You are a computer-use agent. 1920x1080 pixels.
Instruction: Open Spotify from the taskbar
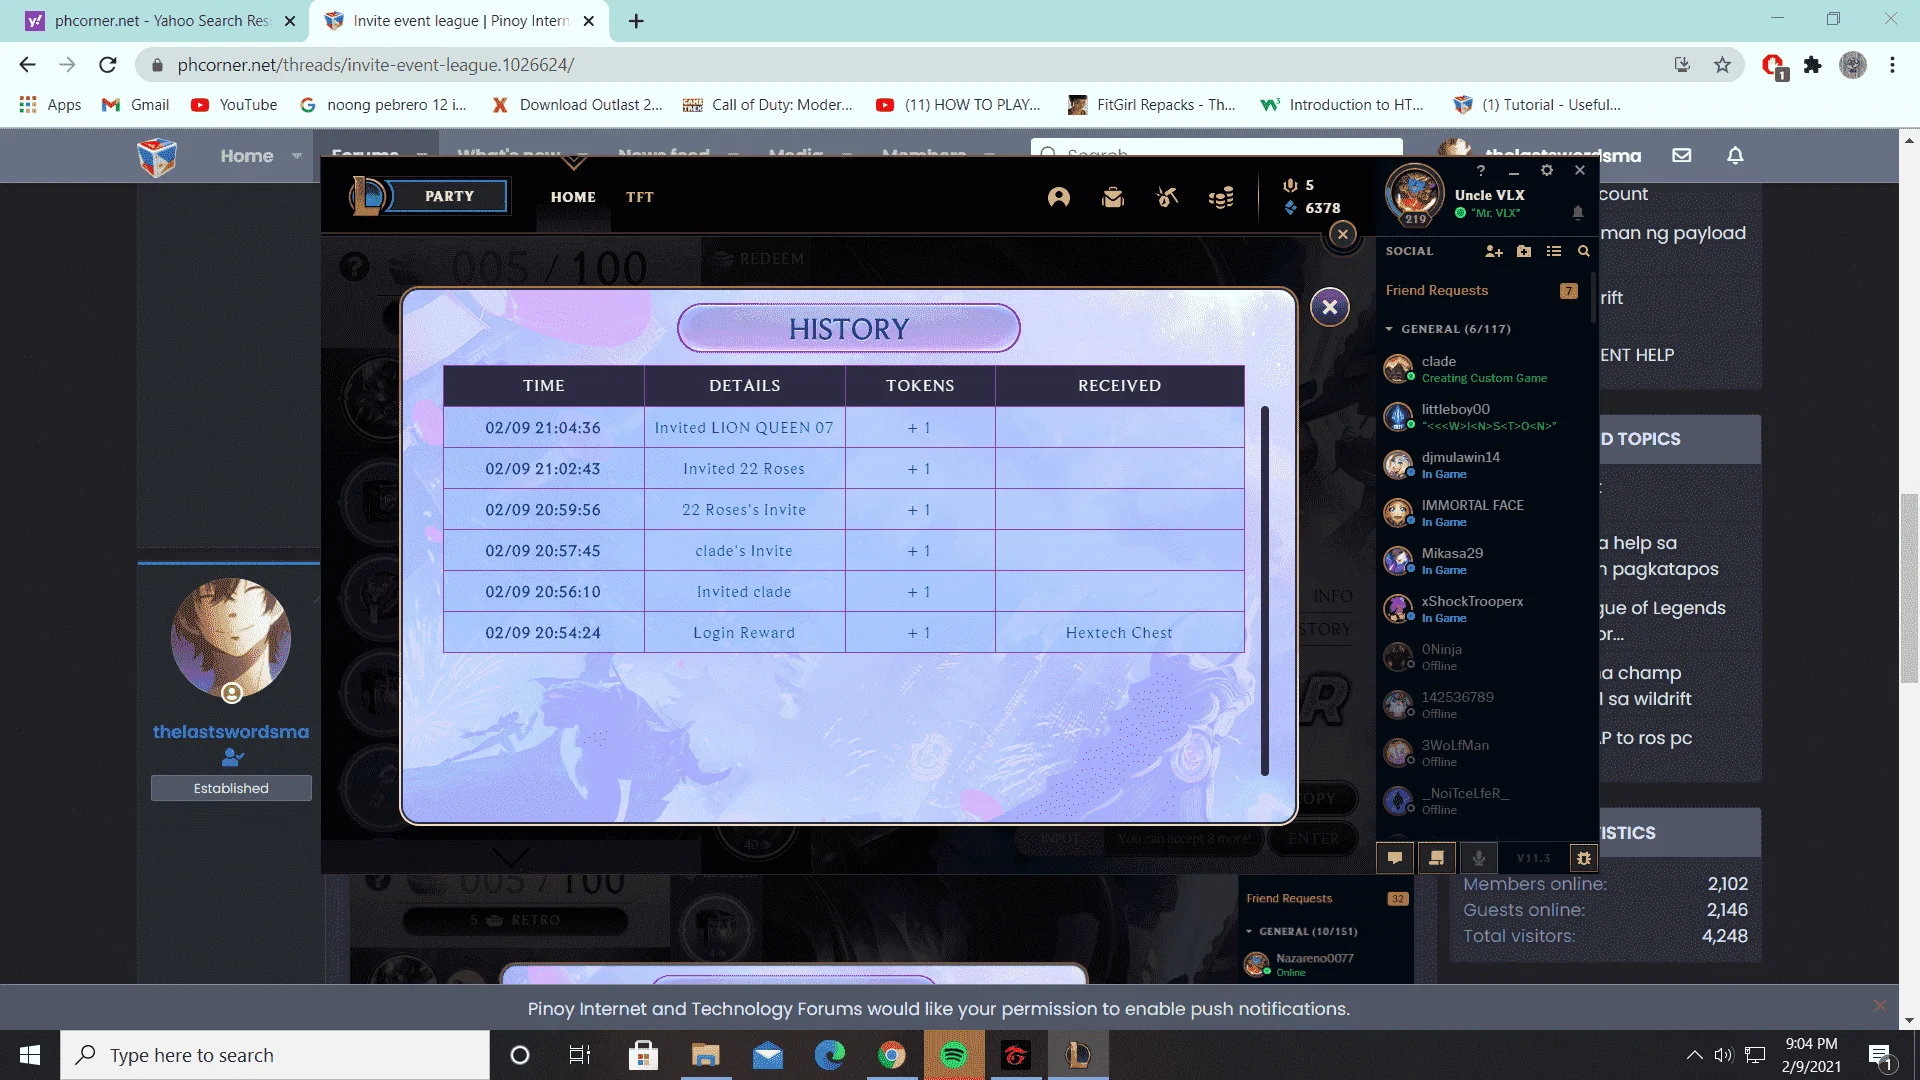954,1055
